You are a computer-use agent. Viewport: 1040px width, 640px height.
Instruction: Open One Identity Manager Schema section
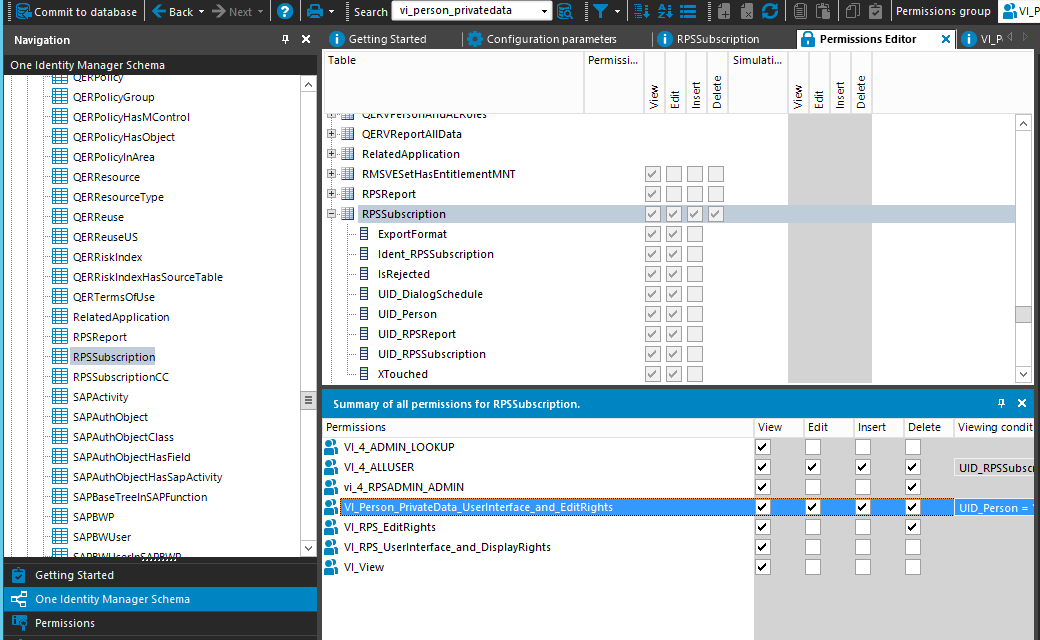[161, 599]
